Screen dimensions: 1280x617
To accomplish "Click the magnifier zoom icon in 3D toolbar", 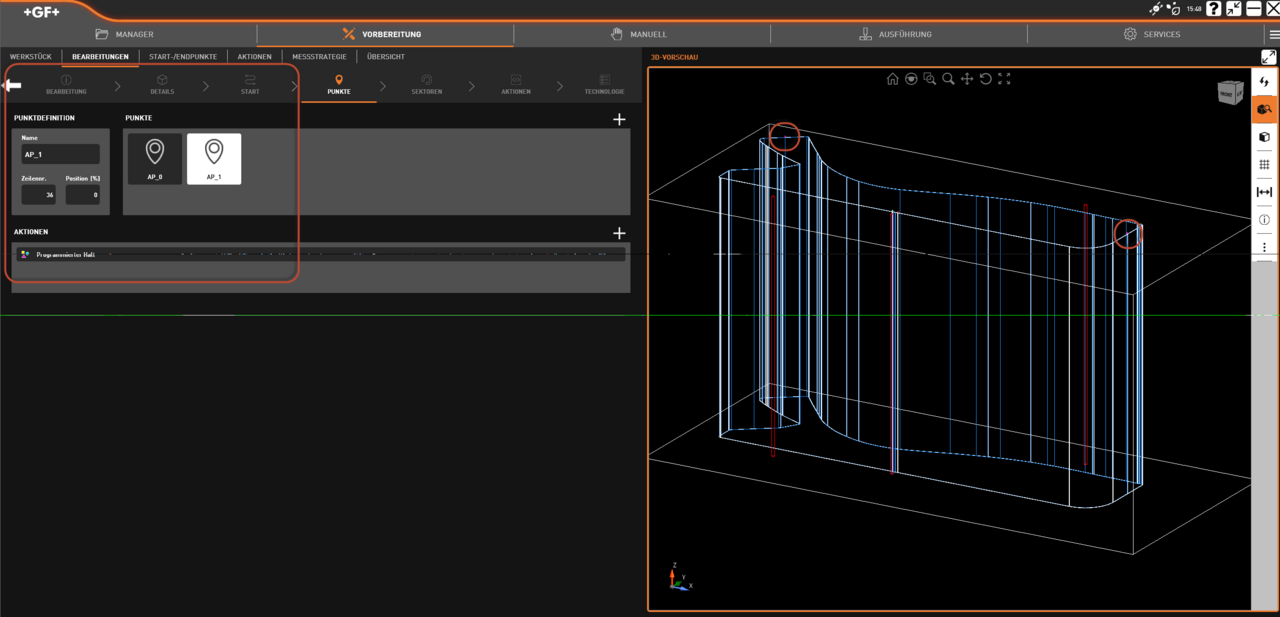I will tap(948, 79).
